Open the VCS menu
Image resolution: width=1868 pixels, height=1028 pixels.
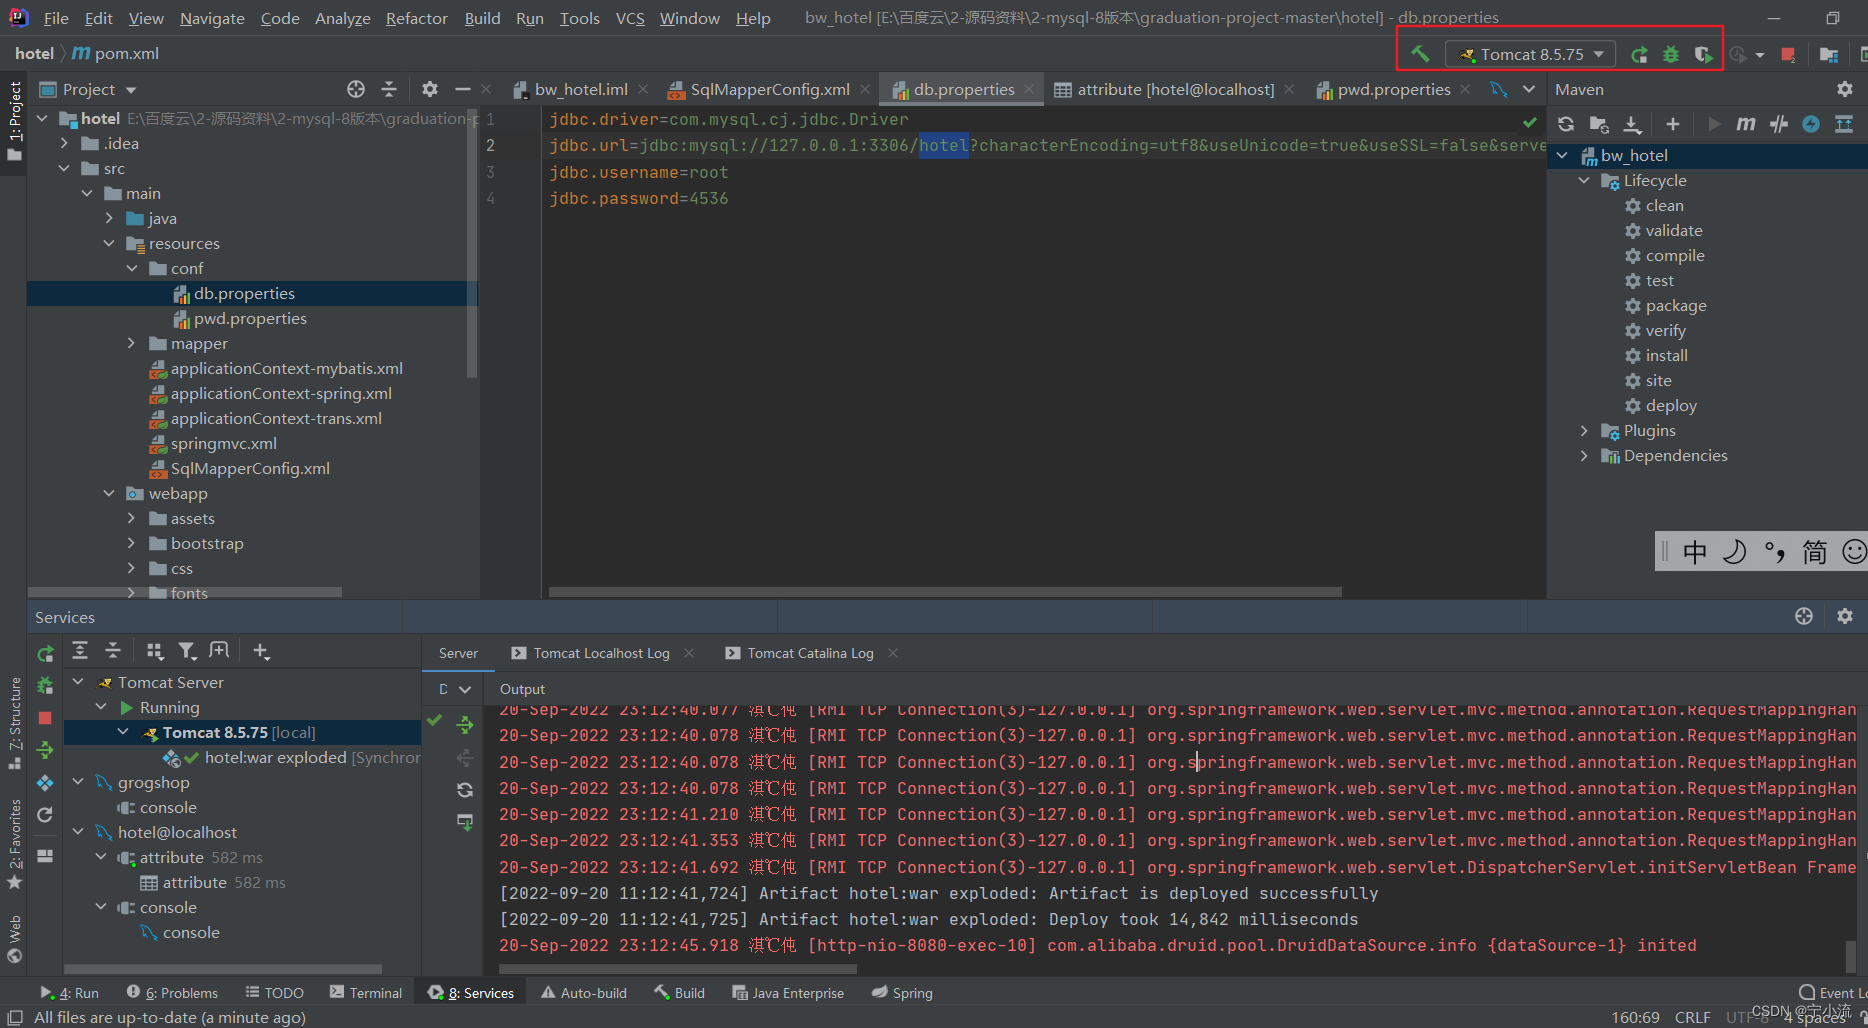click(630, 18)
